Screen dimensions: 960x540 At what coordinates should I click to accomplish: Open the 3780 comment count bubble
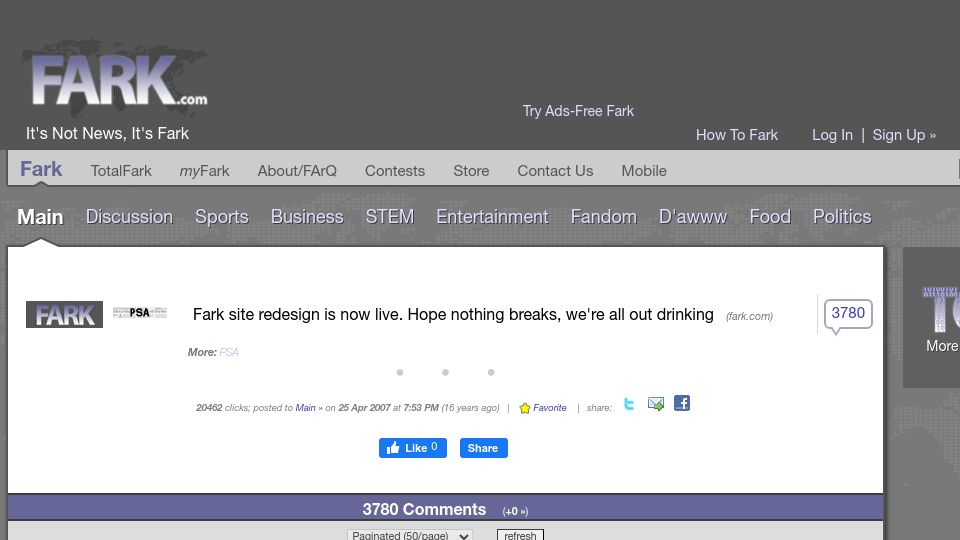pyautogui.click(x=848, y=314)
